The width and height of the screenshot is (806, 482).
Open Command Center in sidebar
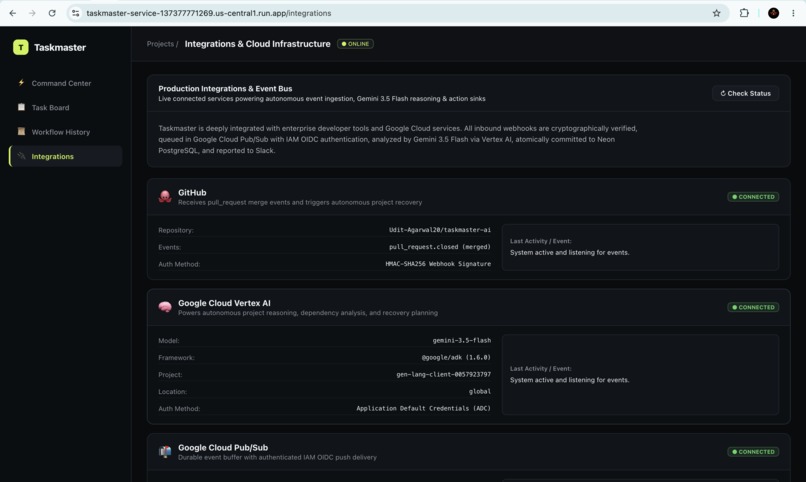click(x=65, y=83)
